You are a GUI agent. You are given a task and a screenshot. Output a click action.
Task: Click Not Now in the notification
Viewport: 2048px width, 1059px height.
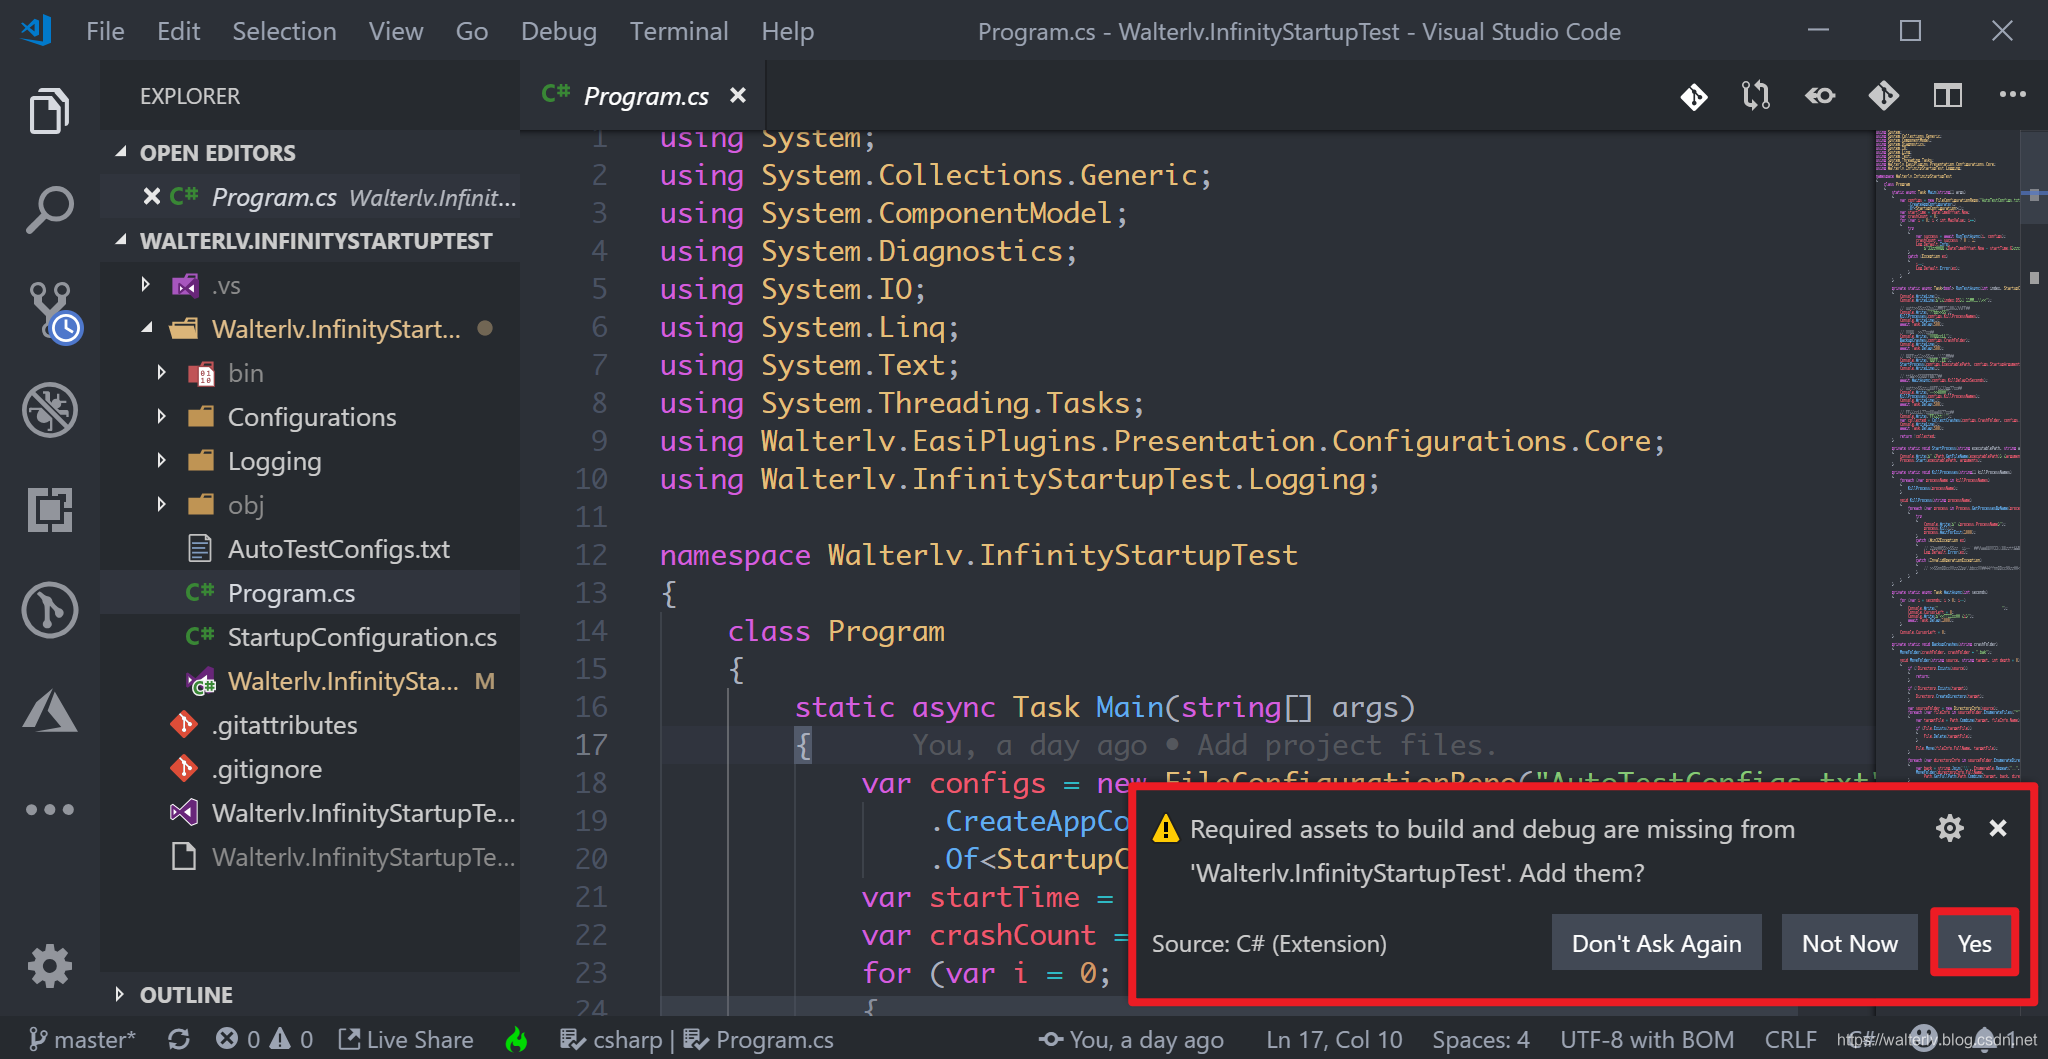coord(1849,943)
